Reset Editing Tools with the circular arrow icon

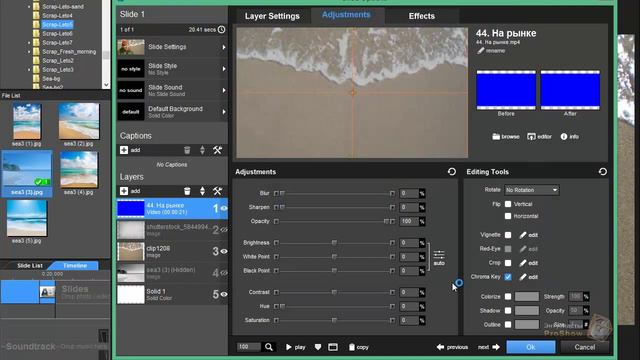click(602, 172)
